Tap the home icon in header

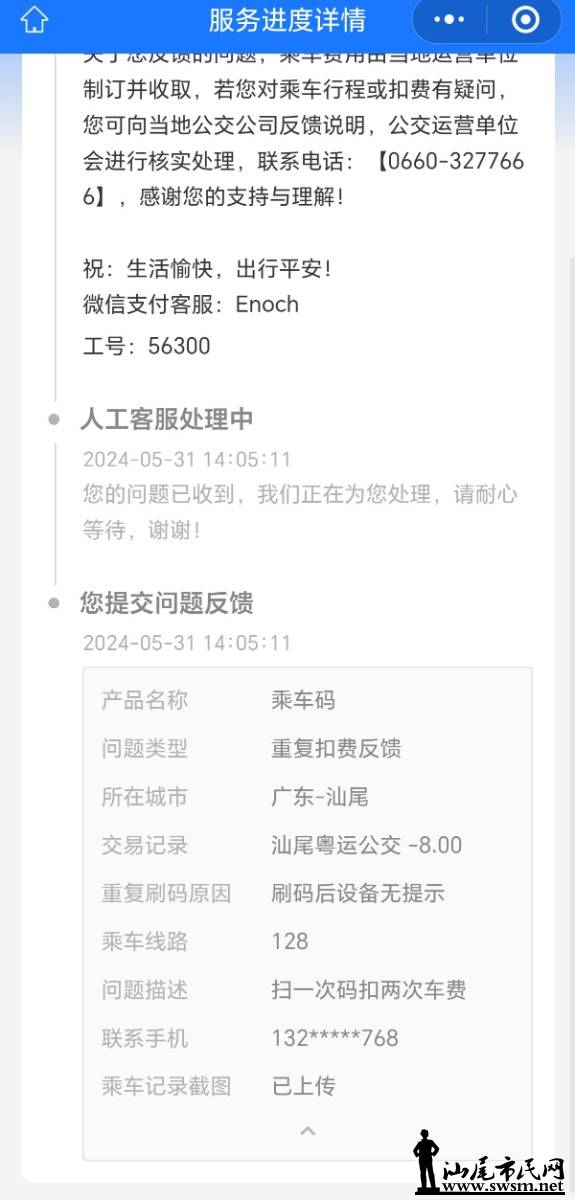pyautogui.click(x=34, y=20)
